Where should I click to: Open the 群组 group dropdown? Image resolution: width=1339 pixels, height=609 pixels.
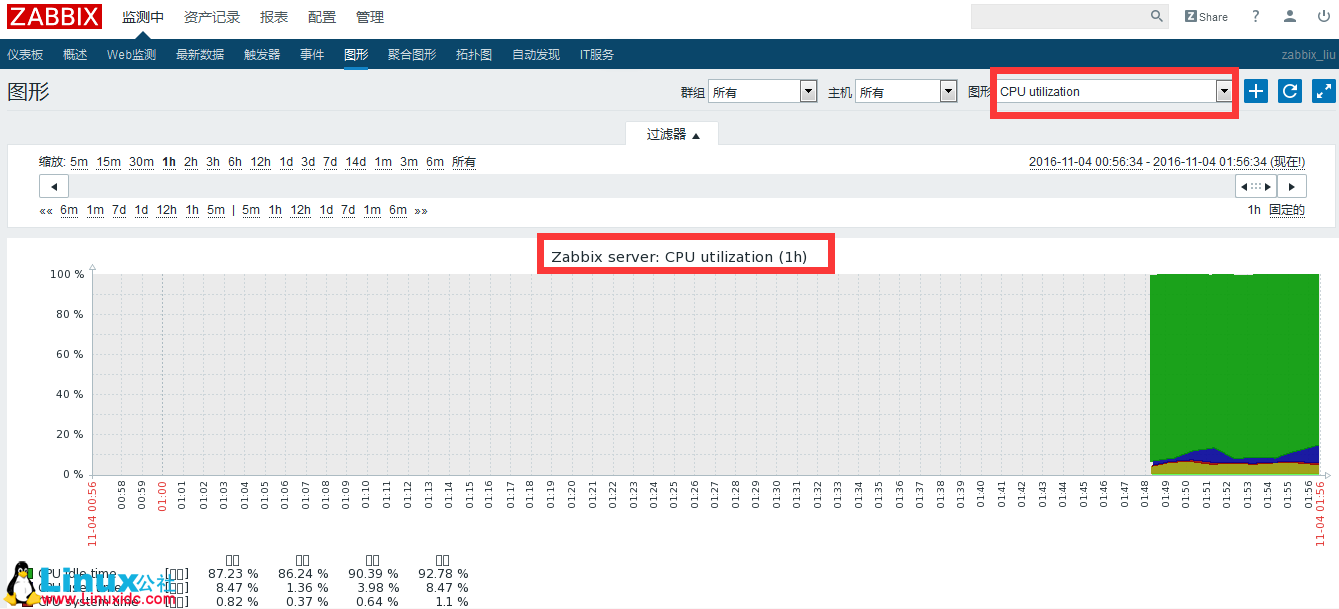pos(762,91)
